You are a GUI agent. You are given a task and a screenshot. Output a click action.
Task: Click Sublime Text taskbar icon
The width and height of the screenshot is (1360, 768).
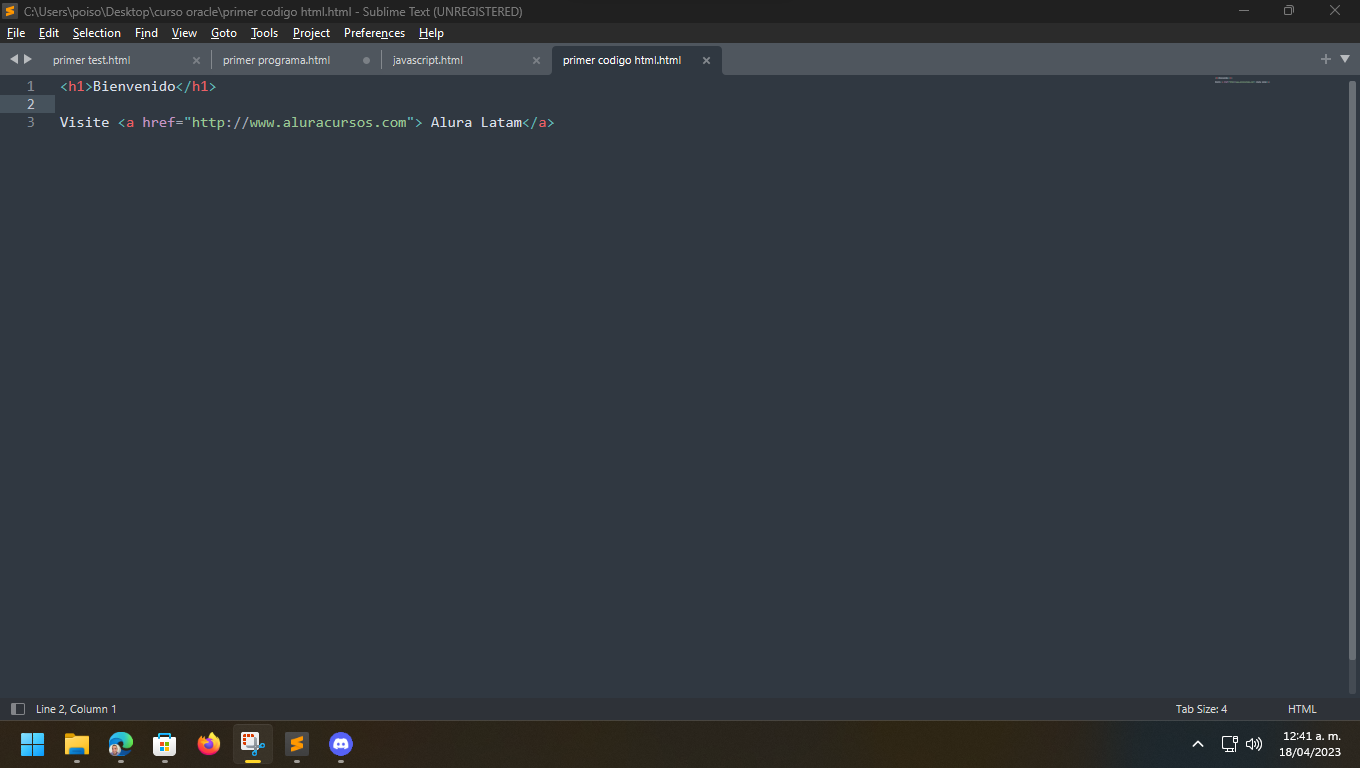[297, 744]
